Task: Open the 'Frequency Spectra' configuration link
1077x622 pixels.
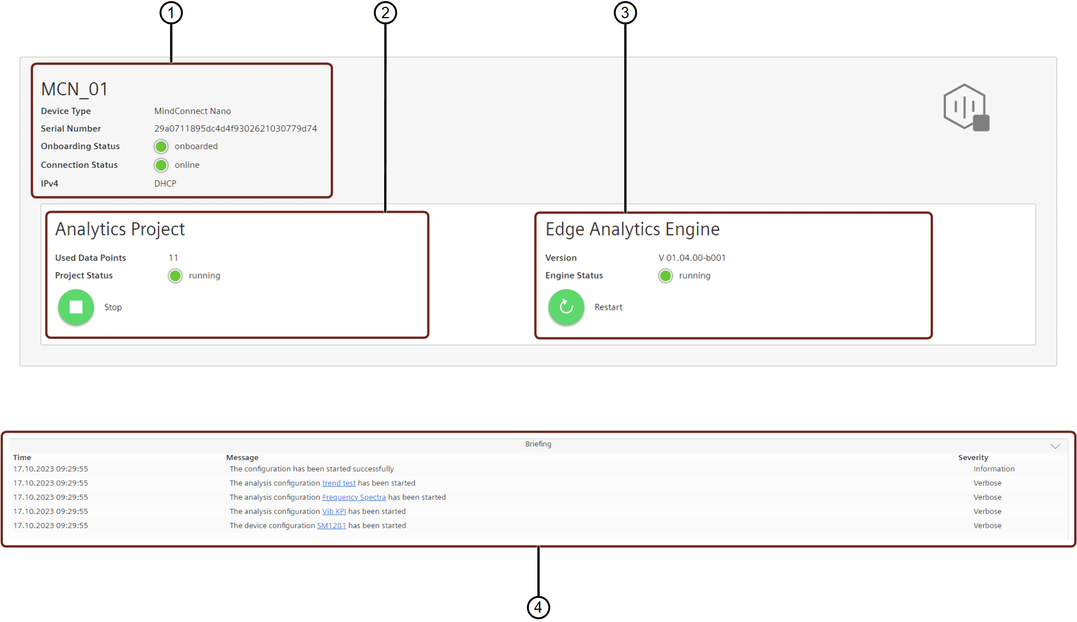Action: (x=354, y=497)
